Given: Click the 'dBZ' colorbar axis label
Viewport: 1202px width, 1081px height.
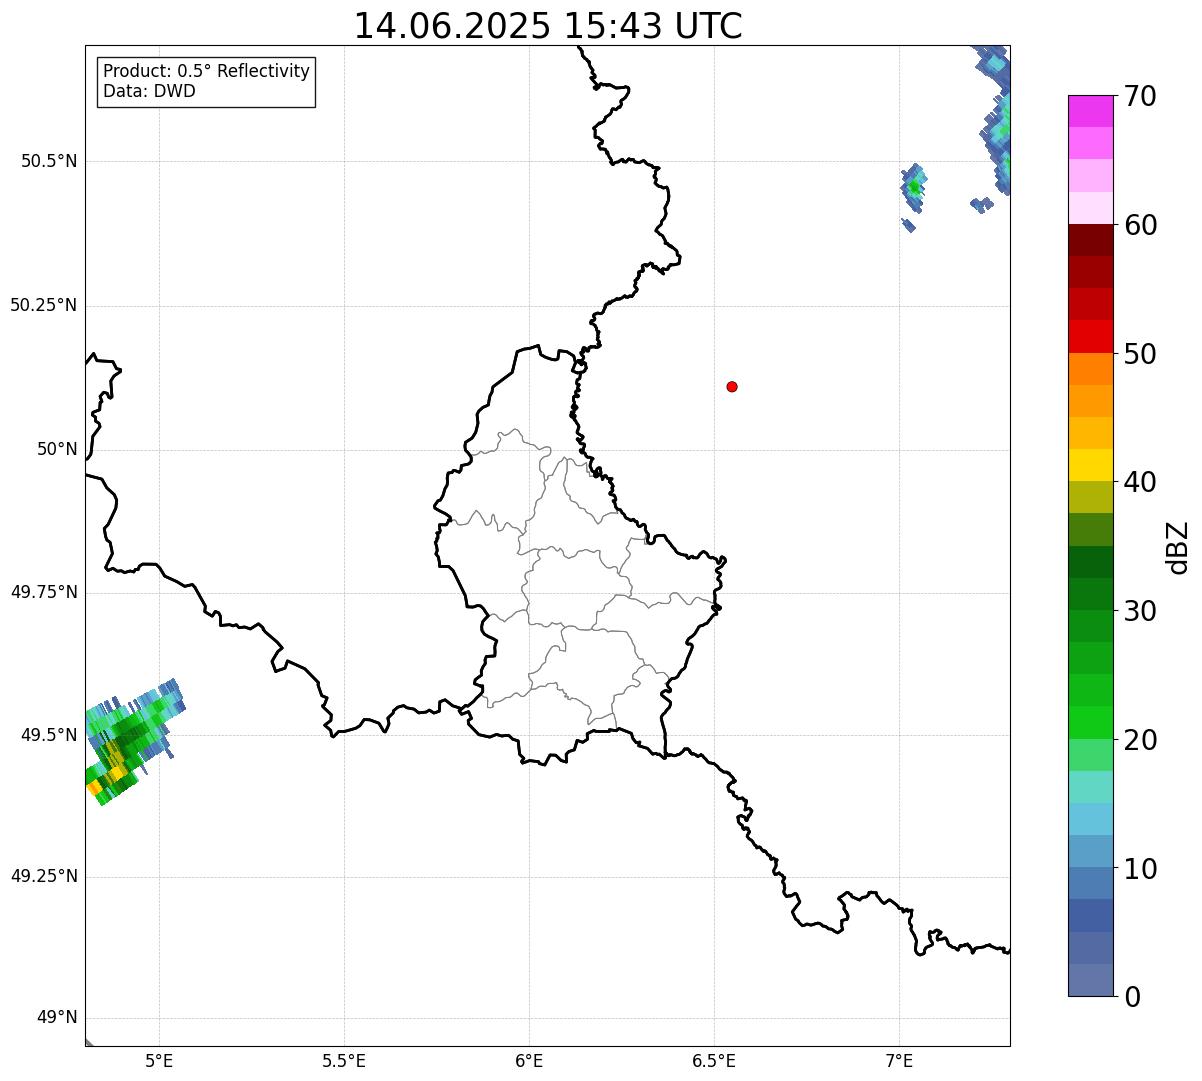Looking at the screenshot, I should pyautogui.click(x=1179, y=547).
